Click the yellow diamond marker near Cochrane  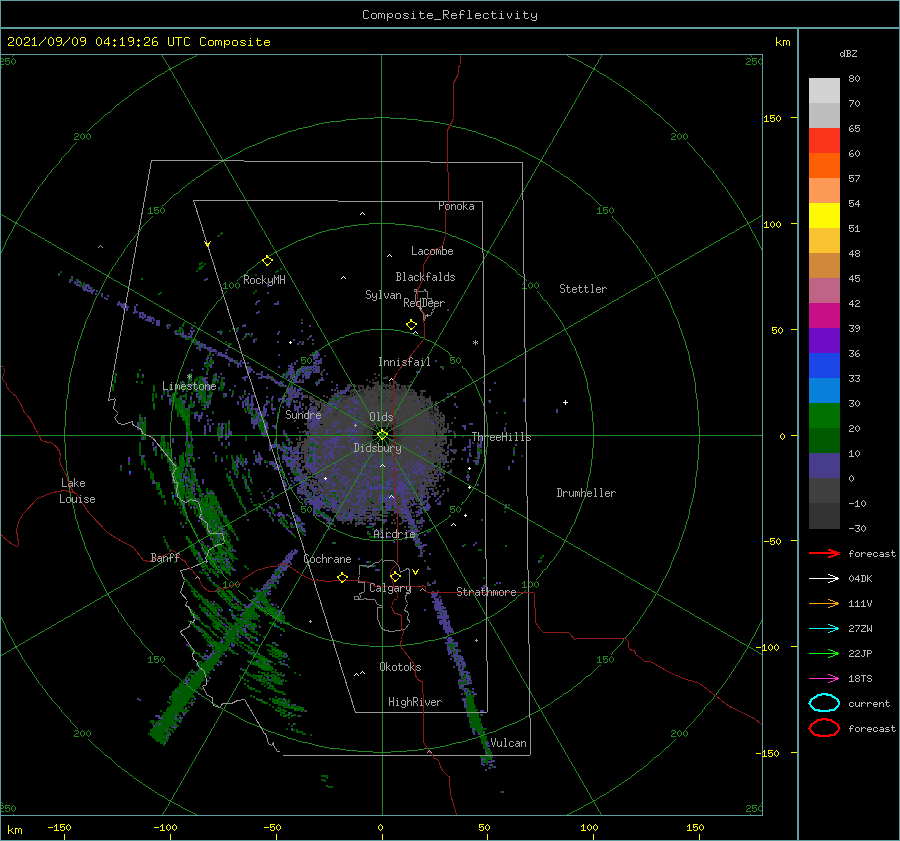pos(343,577)
